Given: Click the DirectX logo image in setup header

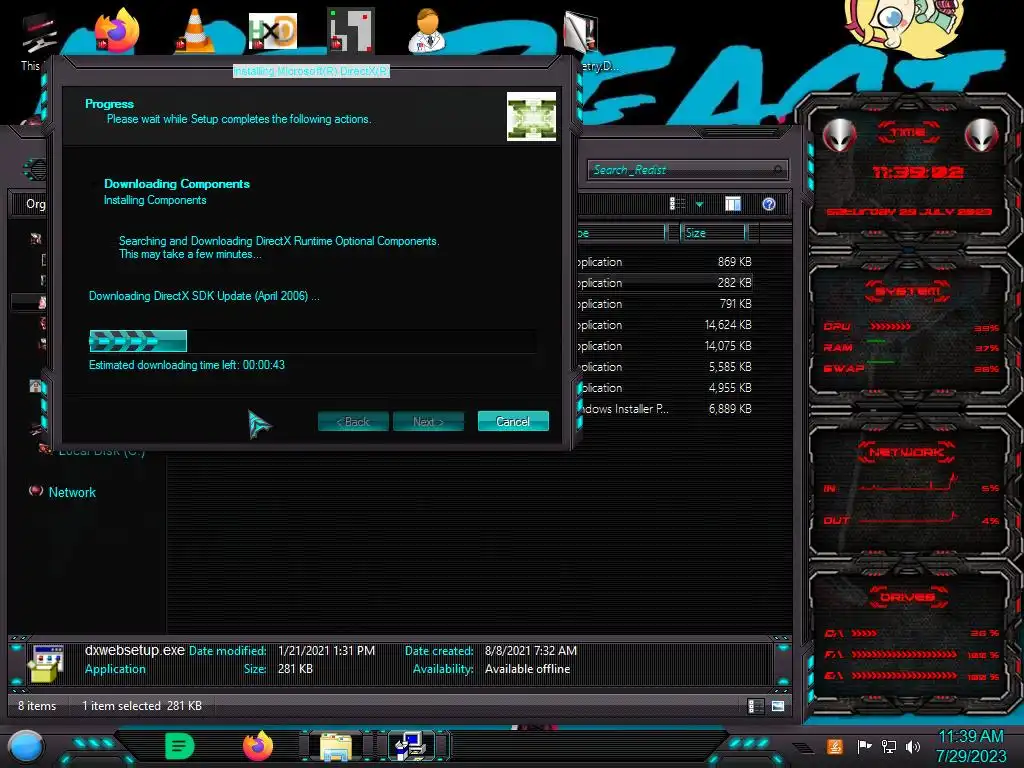Looking at the screenshot, I should click(532, 116).
